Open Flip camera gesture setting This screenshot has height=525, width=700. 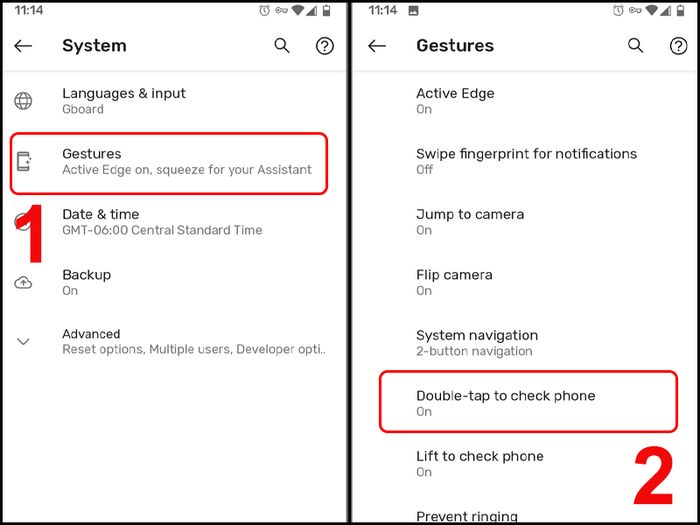point(525,282)
